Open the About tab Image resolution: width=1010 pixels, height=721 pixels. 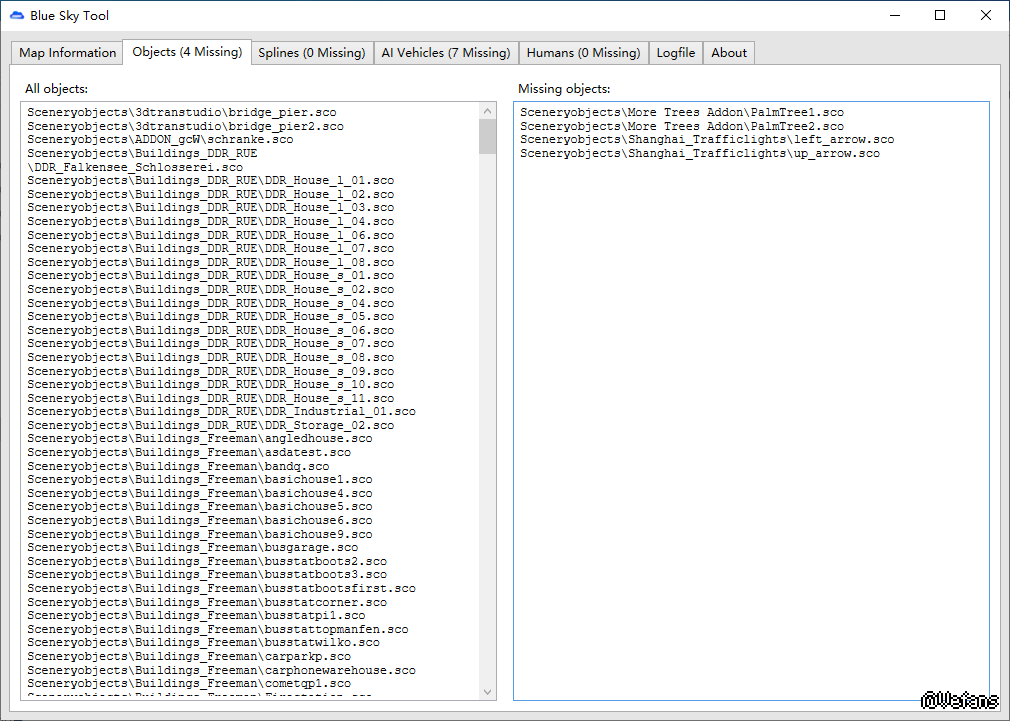[729, 53]
